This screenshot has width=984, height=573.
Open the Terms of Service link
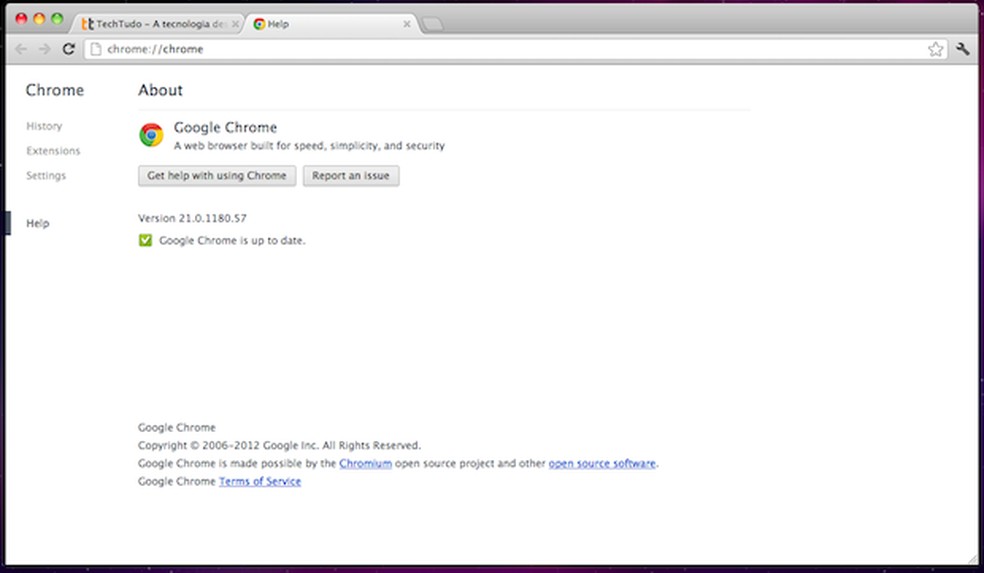pos(260,481)
